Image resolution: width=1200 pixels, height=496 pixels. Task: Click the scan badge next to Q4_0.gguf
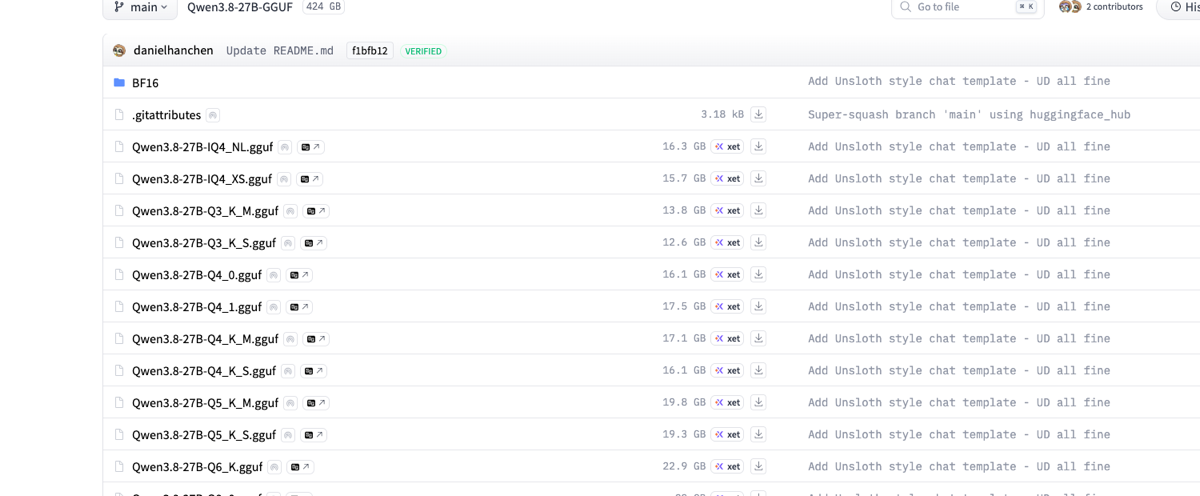273,275
